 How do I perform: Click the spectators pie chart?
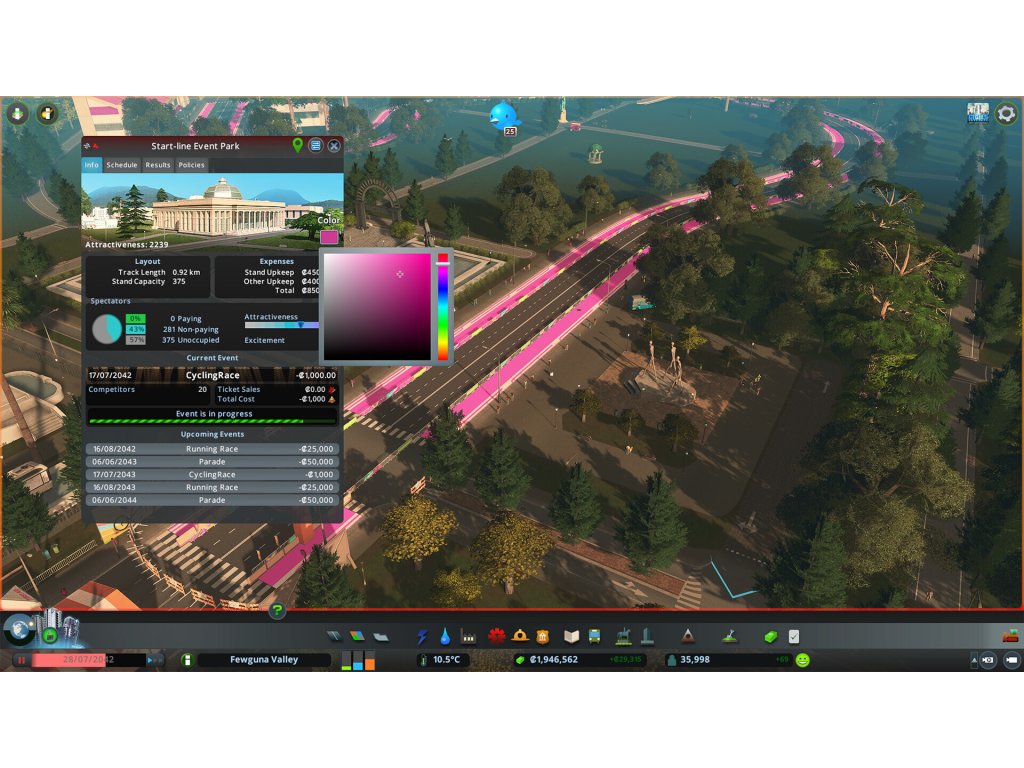(x=106, y=328)
